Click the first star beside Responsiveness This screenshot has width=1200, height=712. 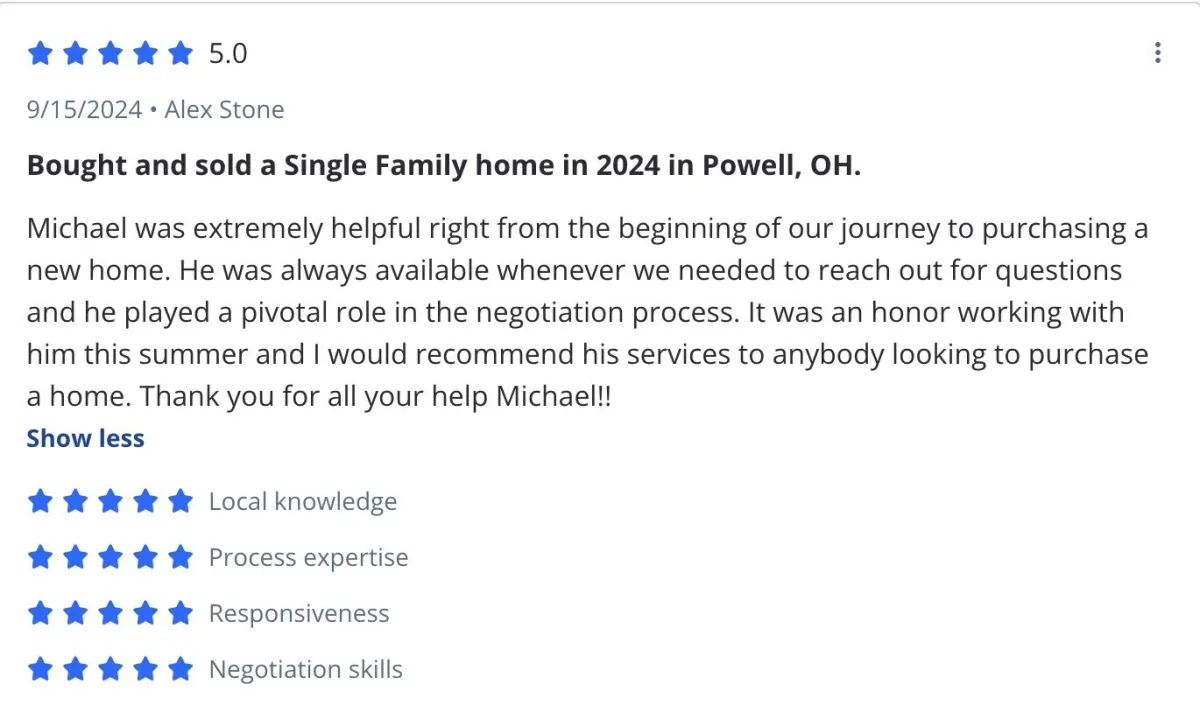pos(40,613)
